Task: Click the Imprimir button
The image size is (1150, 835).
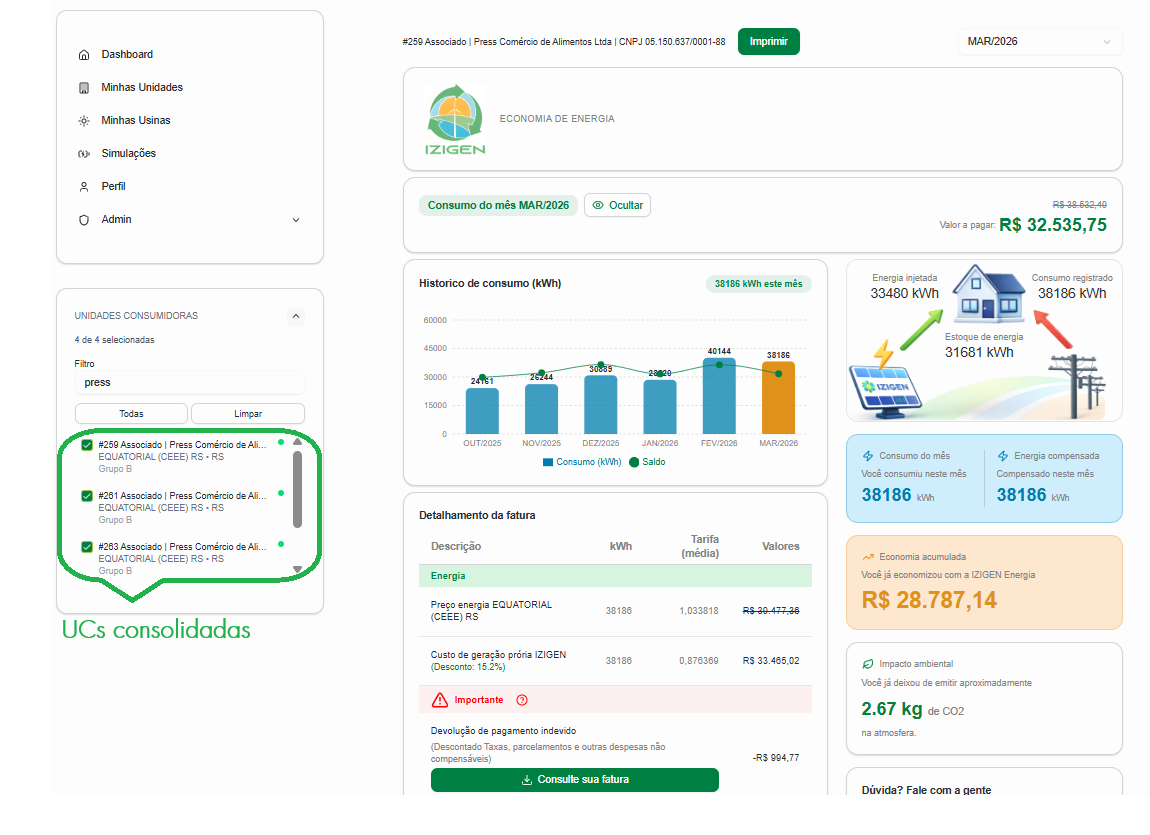Action: (768, 42)
